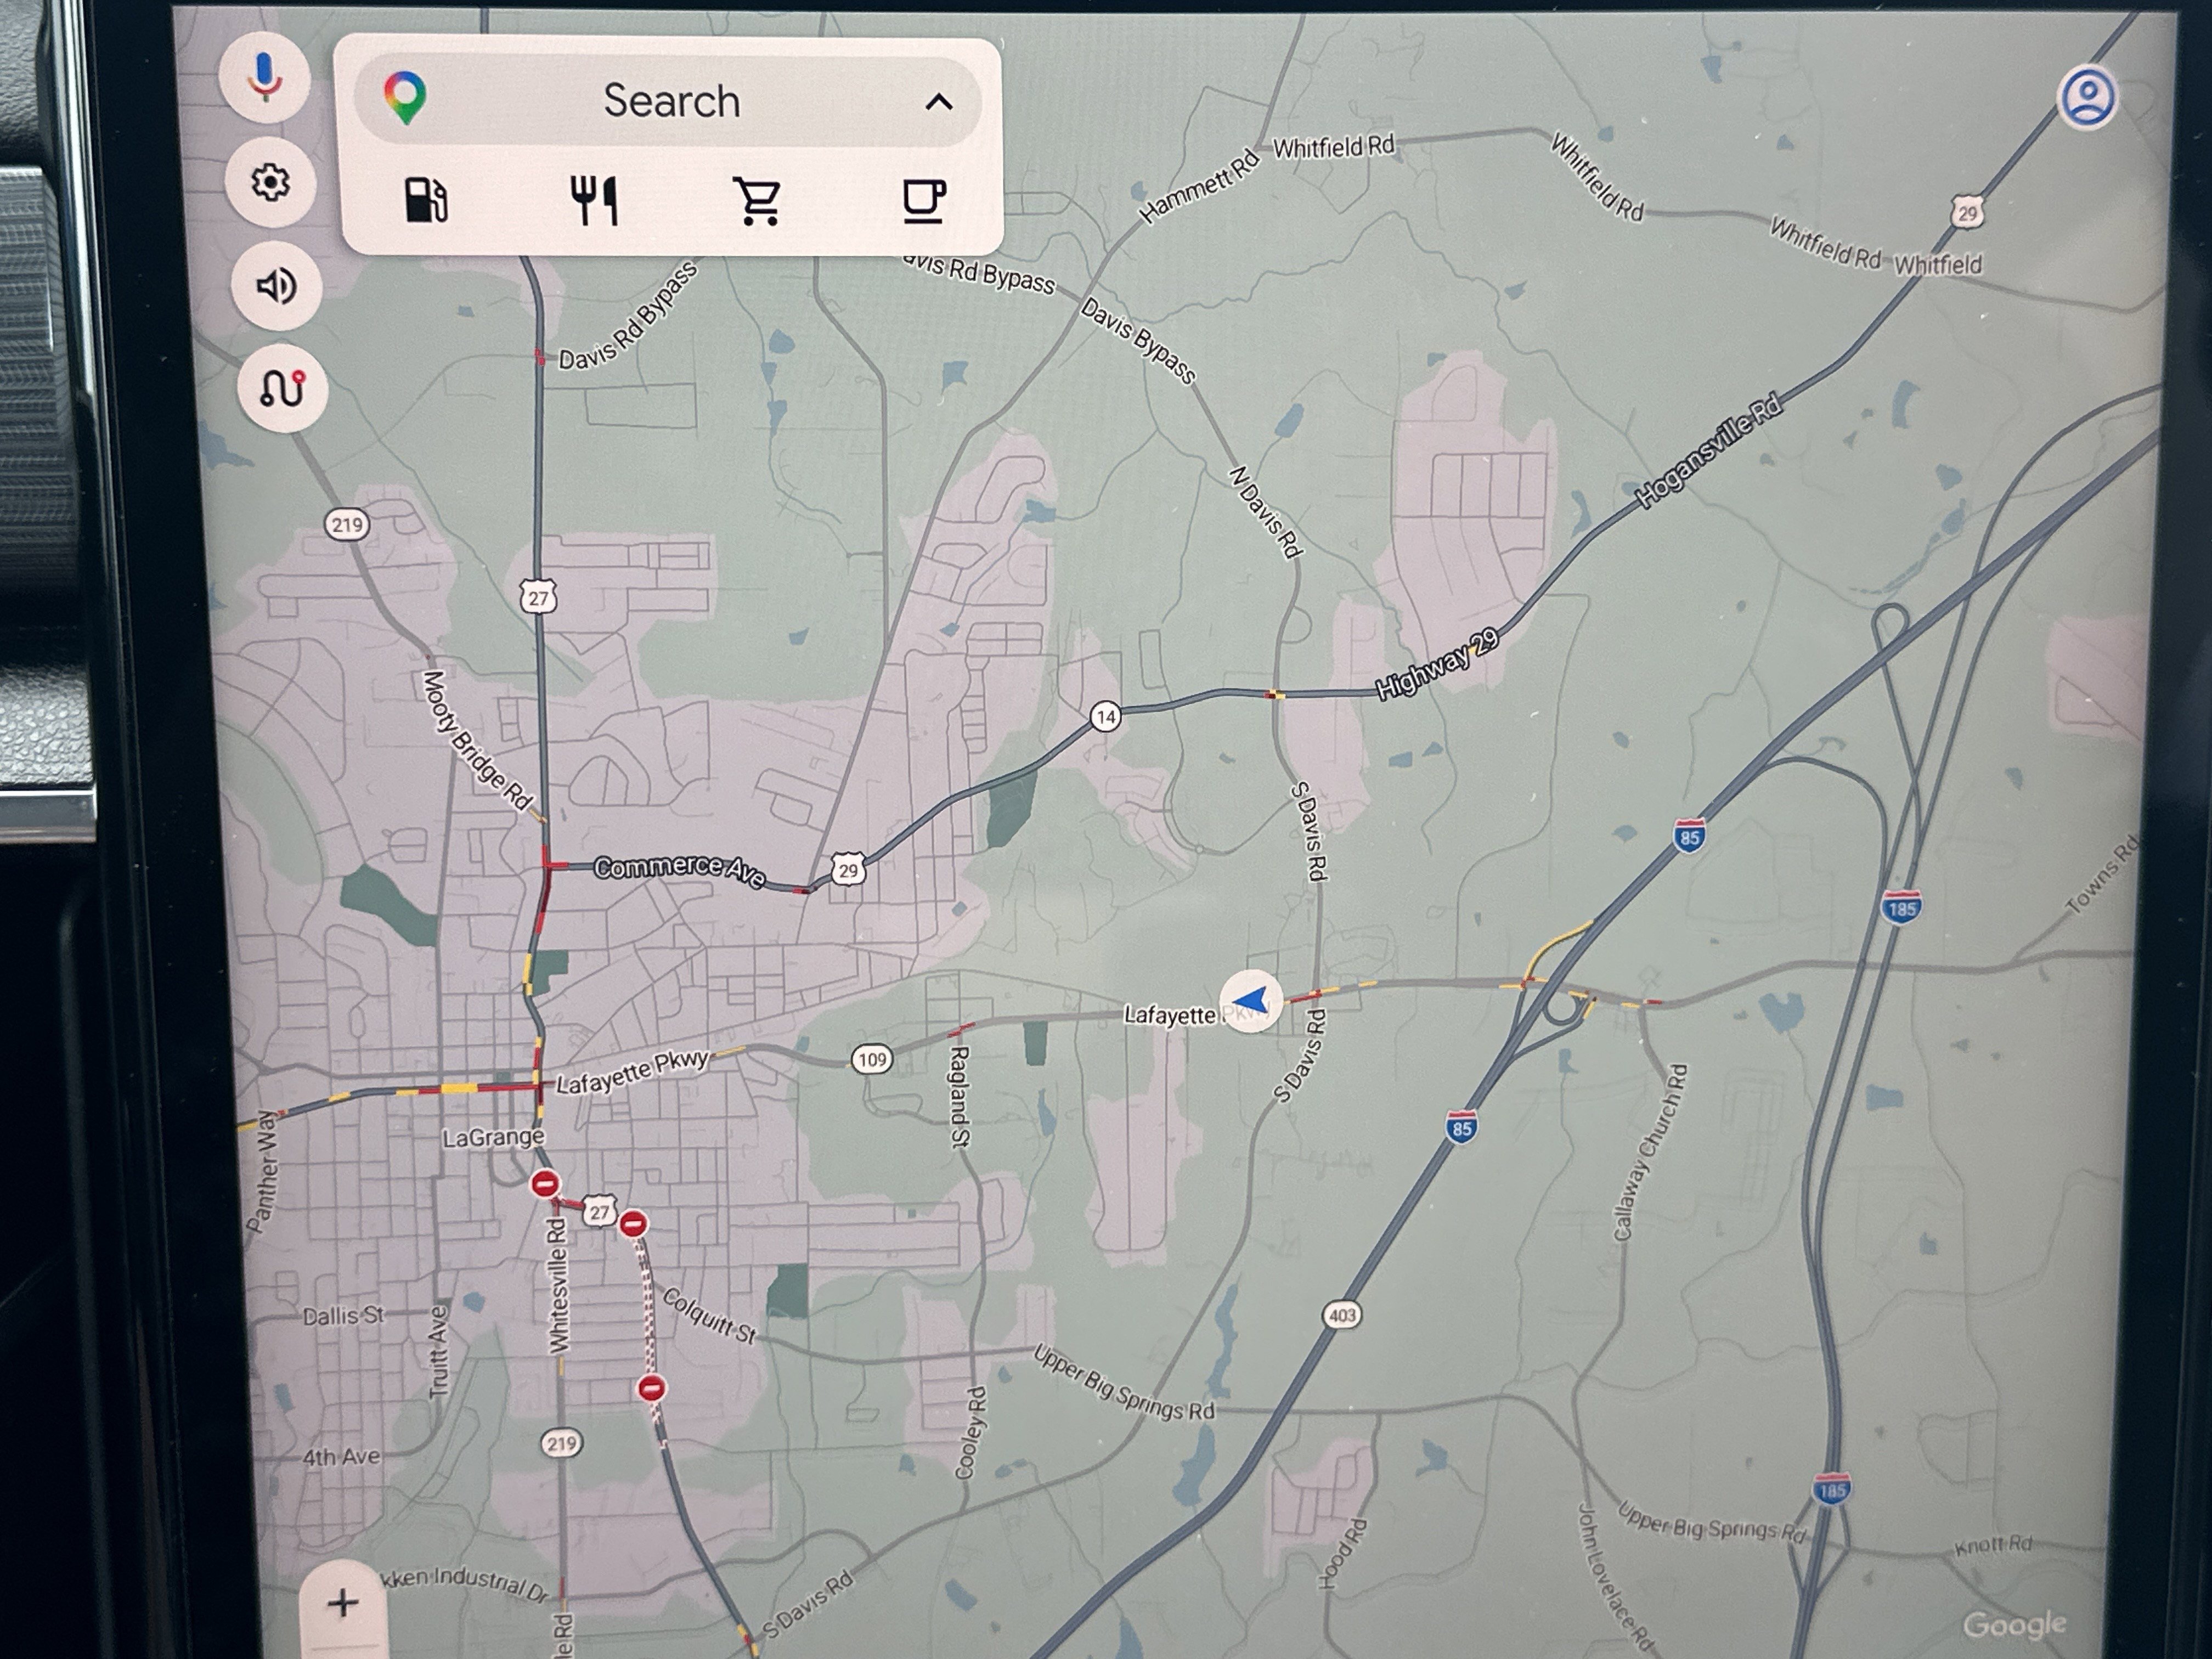Tap the Dallis St label
The image size is (2212, 1659).
pos(343,1316)
